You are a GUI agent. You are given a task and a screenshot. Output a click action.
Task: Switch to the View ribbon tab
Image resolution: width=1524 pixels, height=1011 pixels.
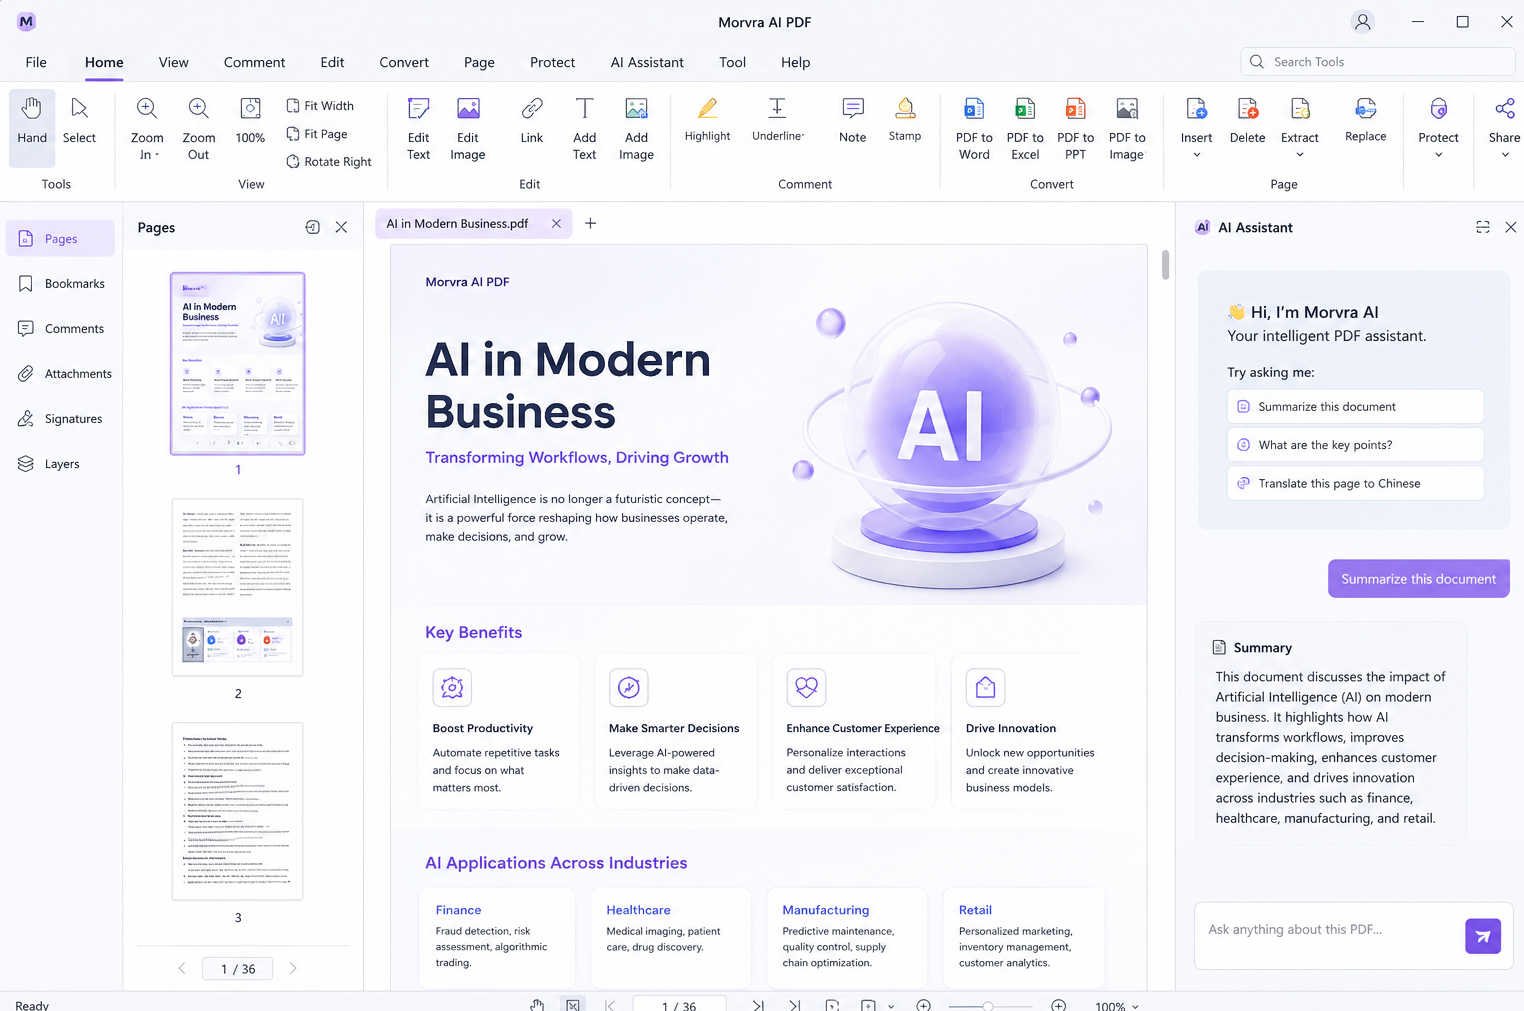coord(173,62)
